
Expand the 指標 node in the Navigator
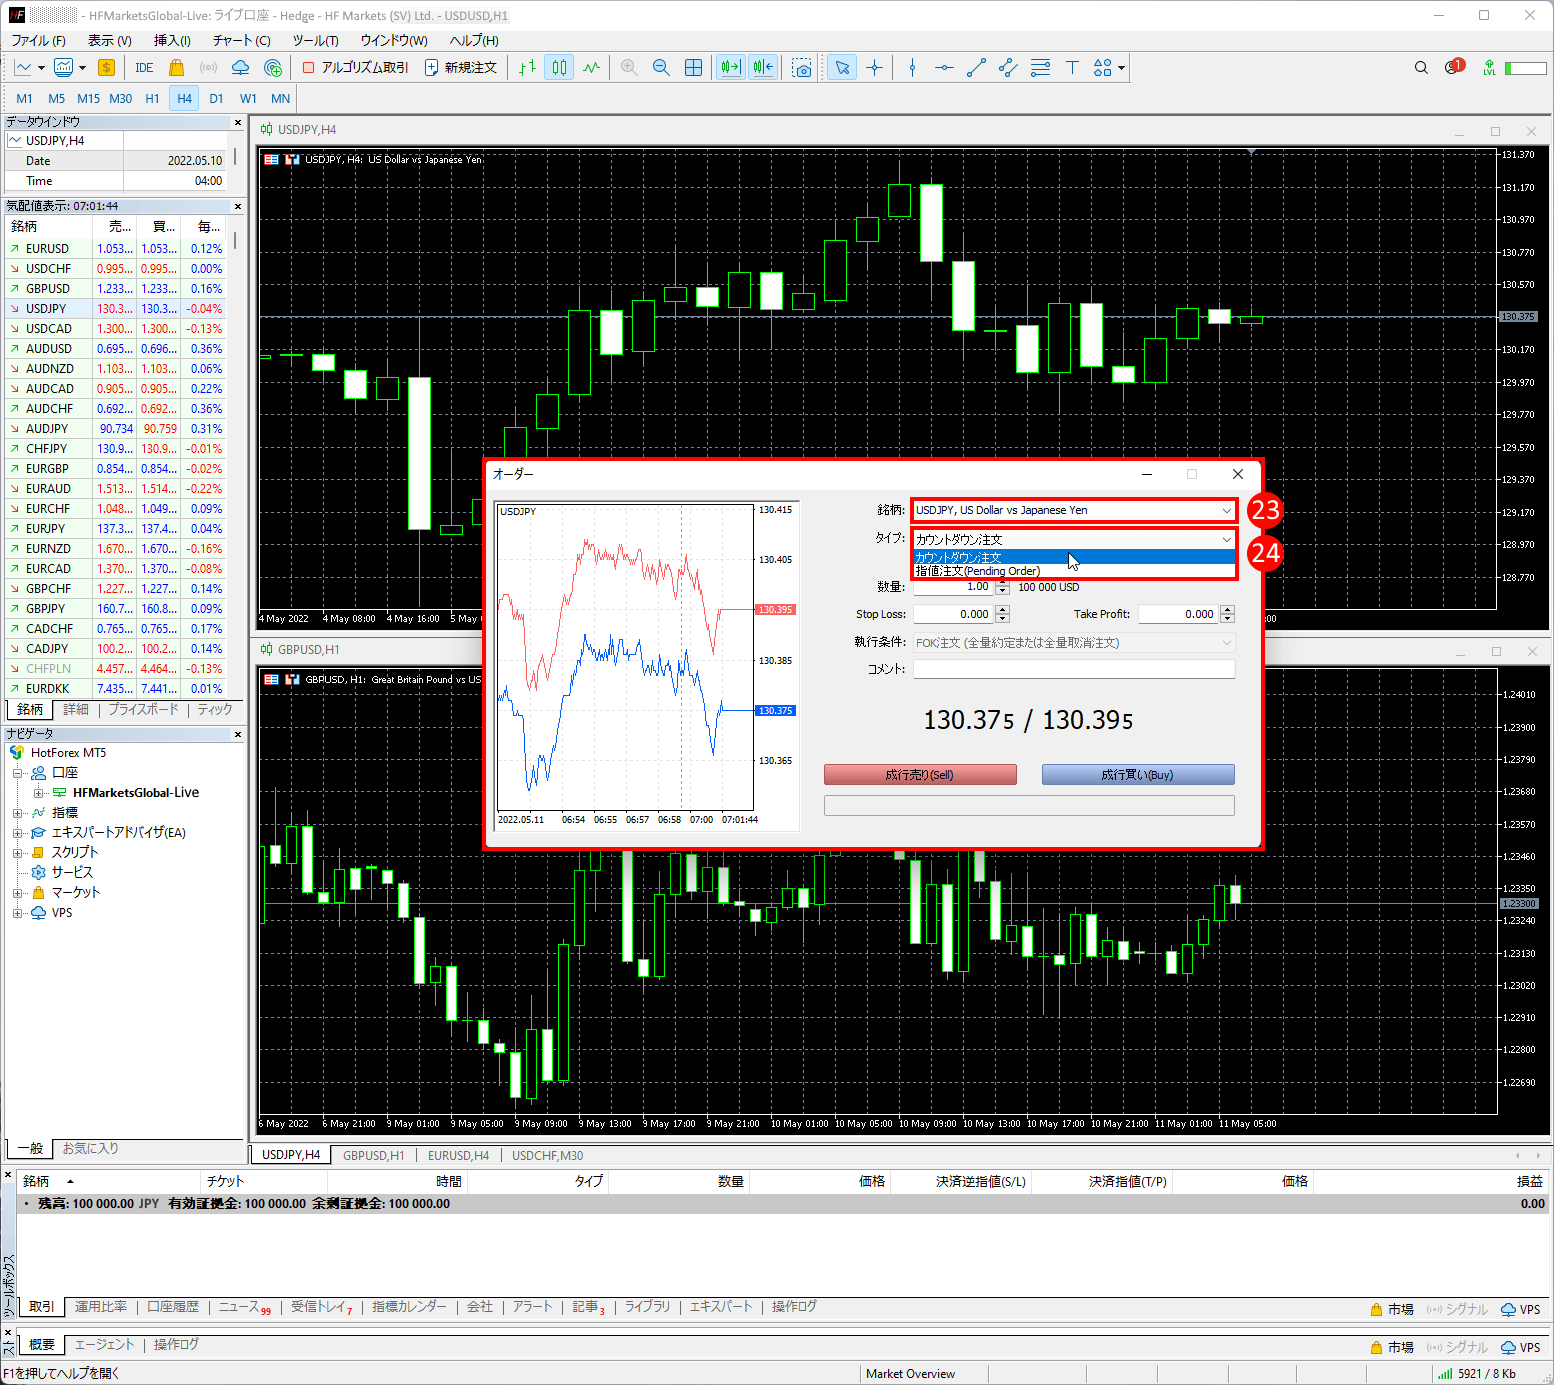pos(17,813)
